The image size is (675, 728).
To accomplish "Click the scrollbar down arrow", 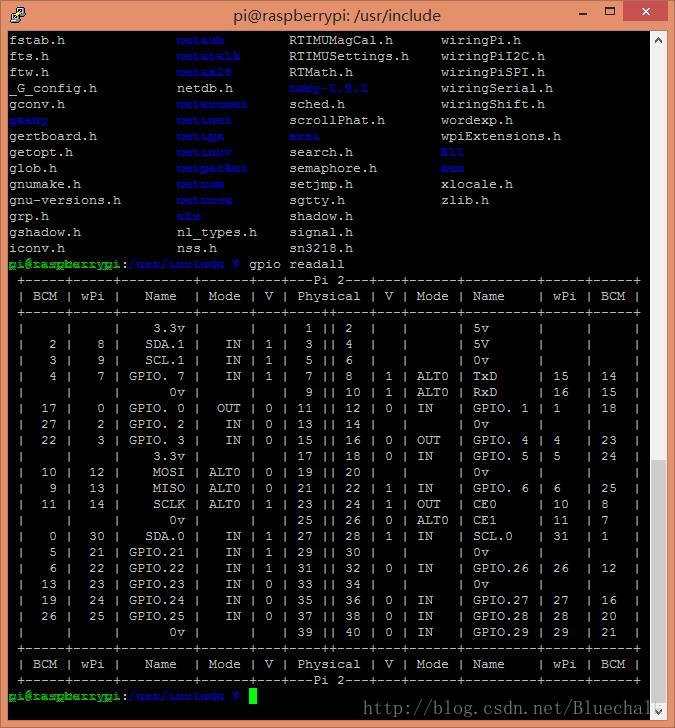I will coord(658,710).
